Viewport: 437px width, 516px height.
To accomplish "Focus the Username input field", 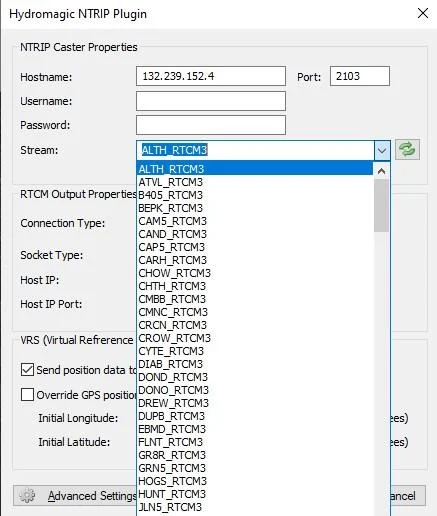I will [211, 101].
